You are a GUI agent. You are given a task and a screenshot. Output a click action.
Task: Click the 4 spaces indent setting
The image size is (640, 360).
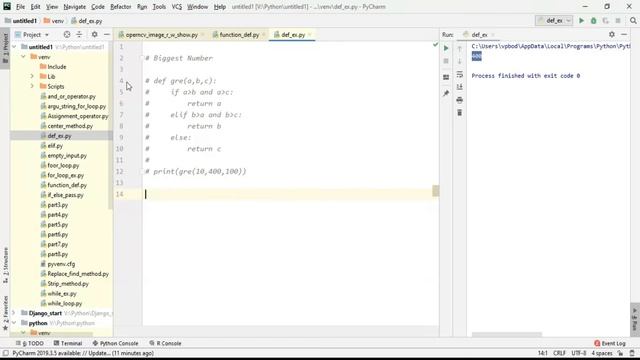(x=602, y=353)
